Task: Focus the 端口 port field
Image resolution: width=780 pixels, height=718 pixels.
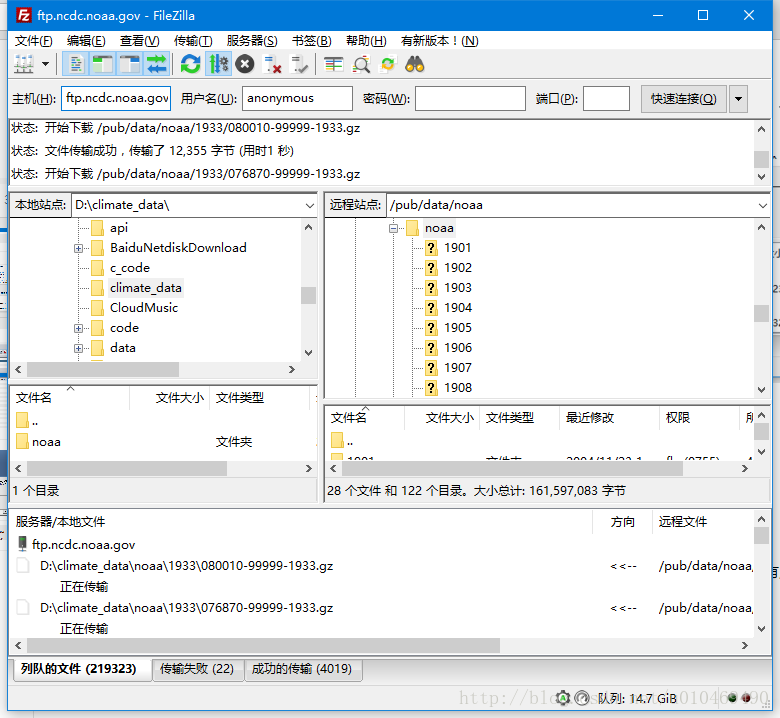Action: tap(606, 98)
